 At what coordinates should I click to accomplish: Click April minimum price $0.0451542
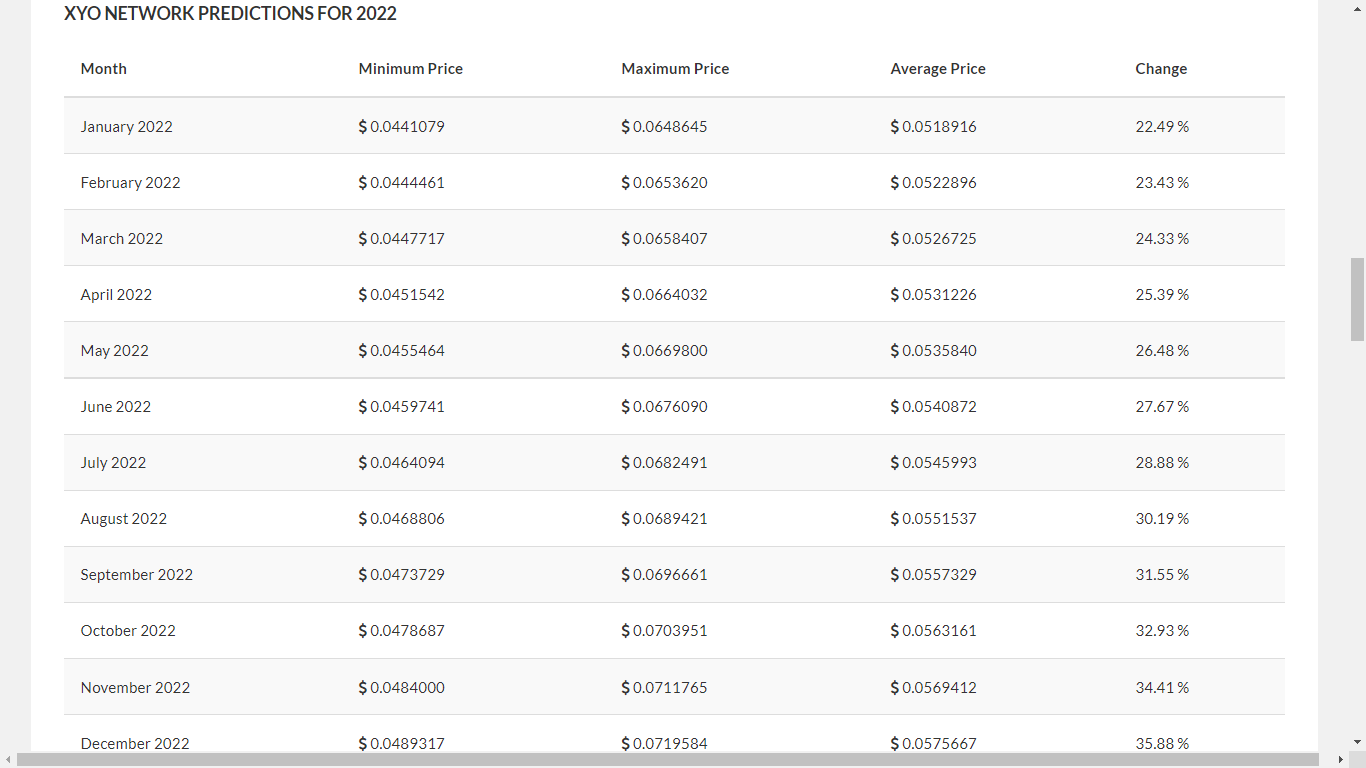[402, 295]
